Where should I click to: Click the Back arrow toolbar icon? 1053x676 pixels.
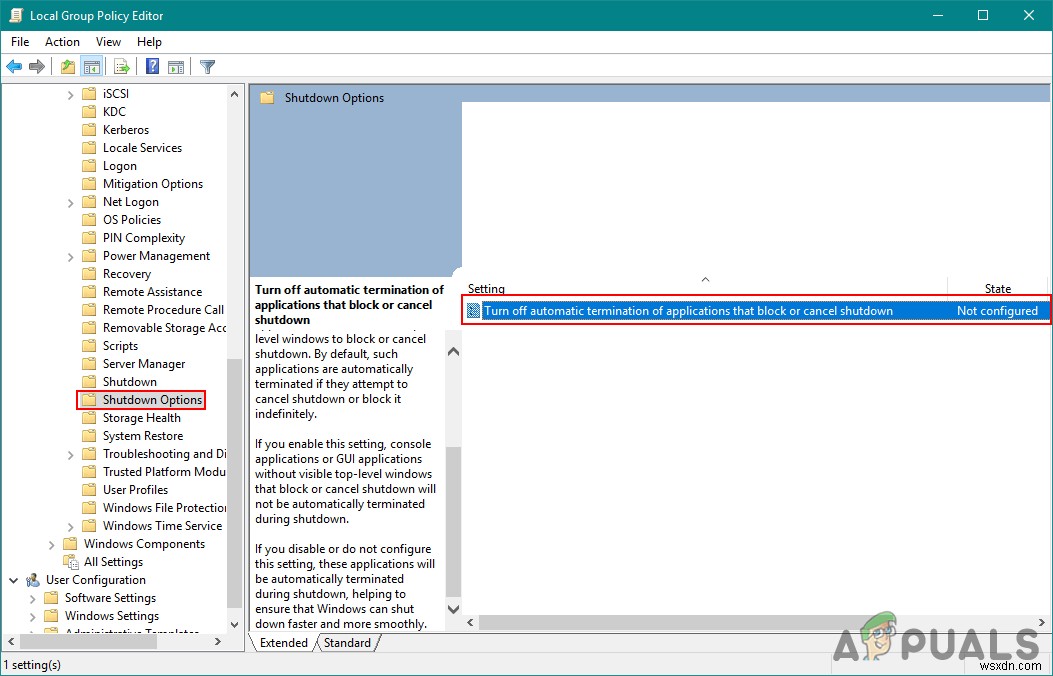pyautogui.click(x=14, y=66)
